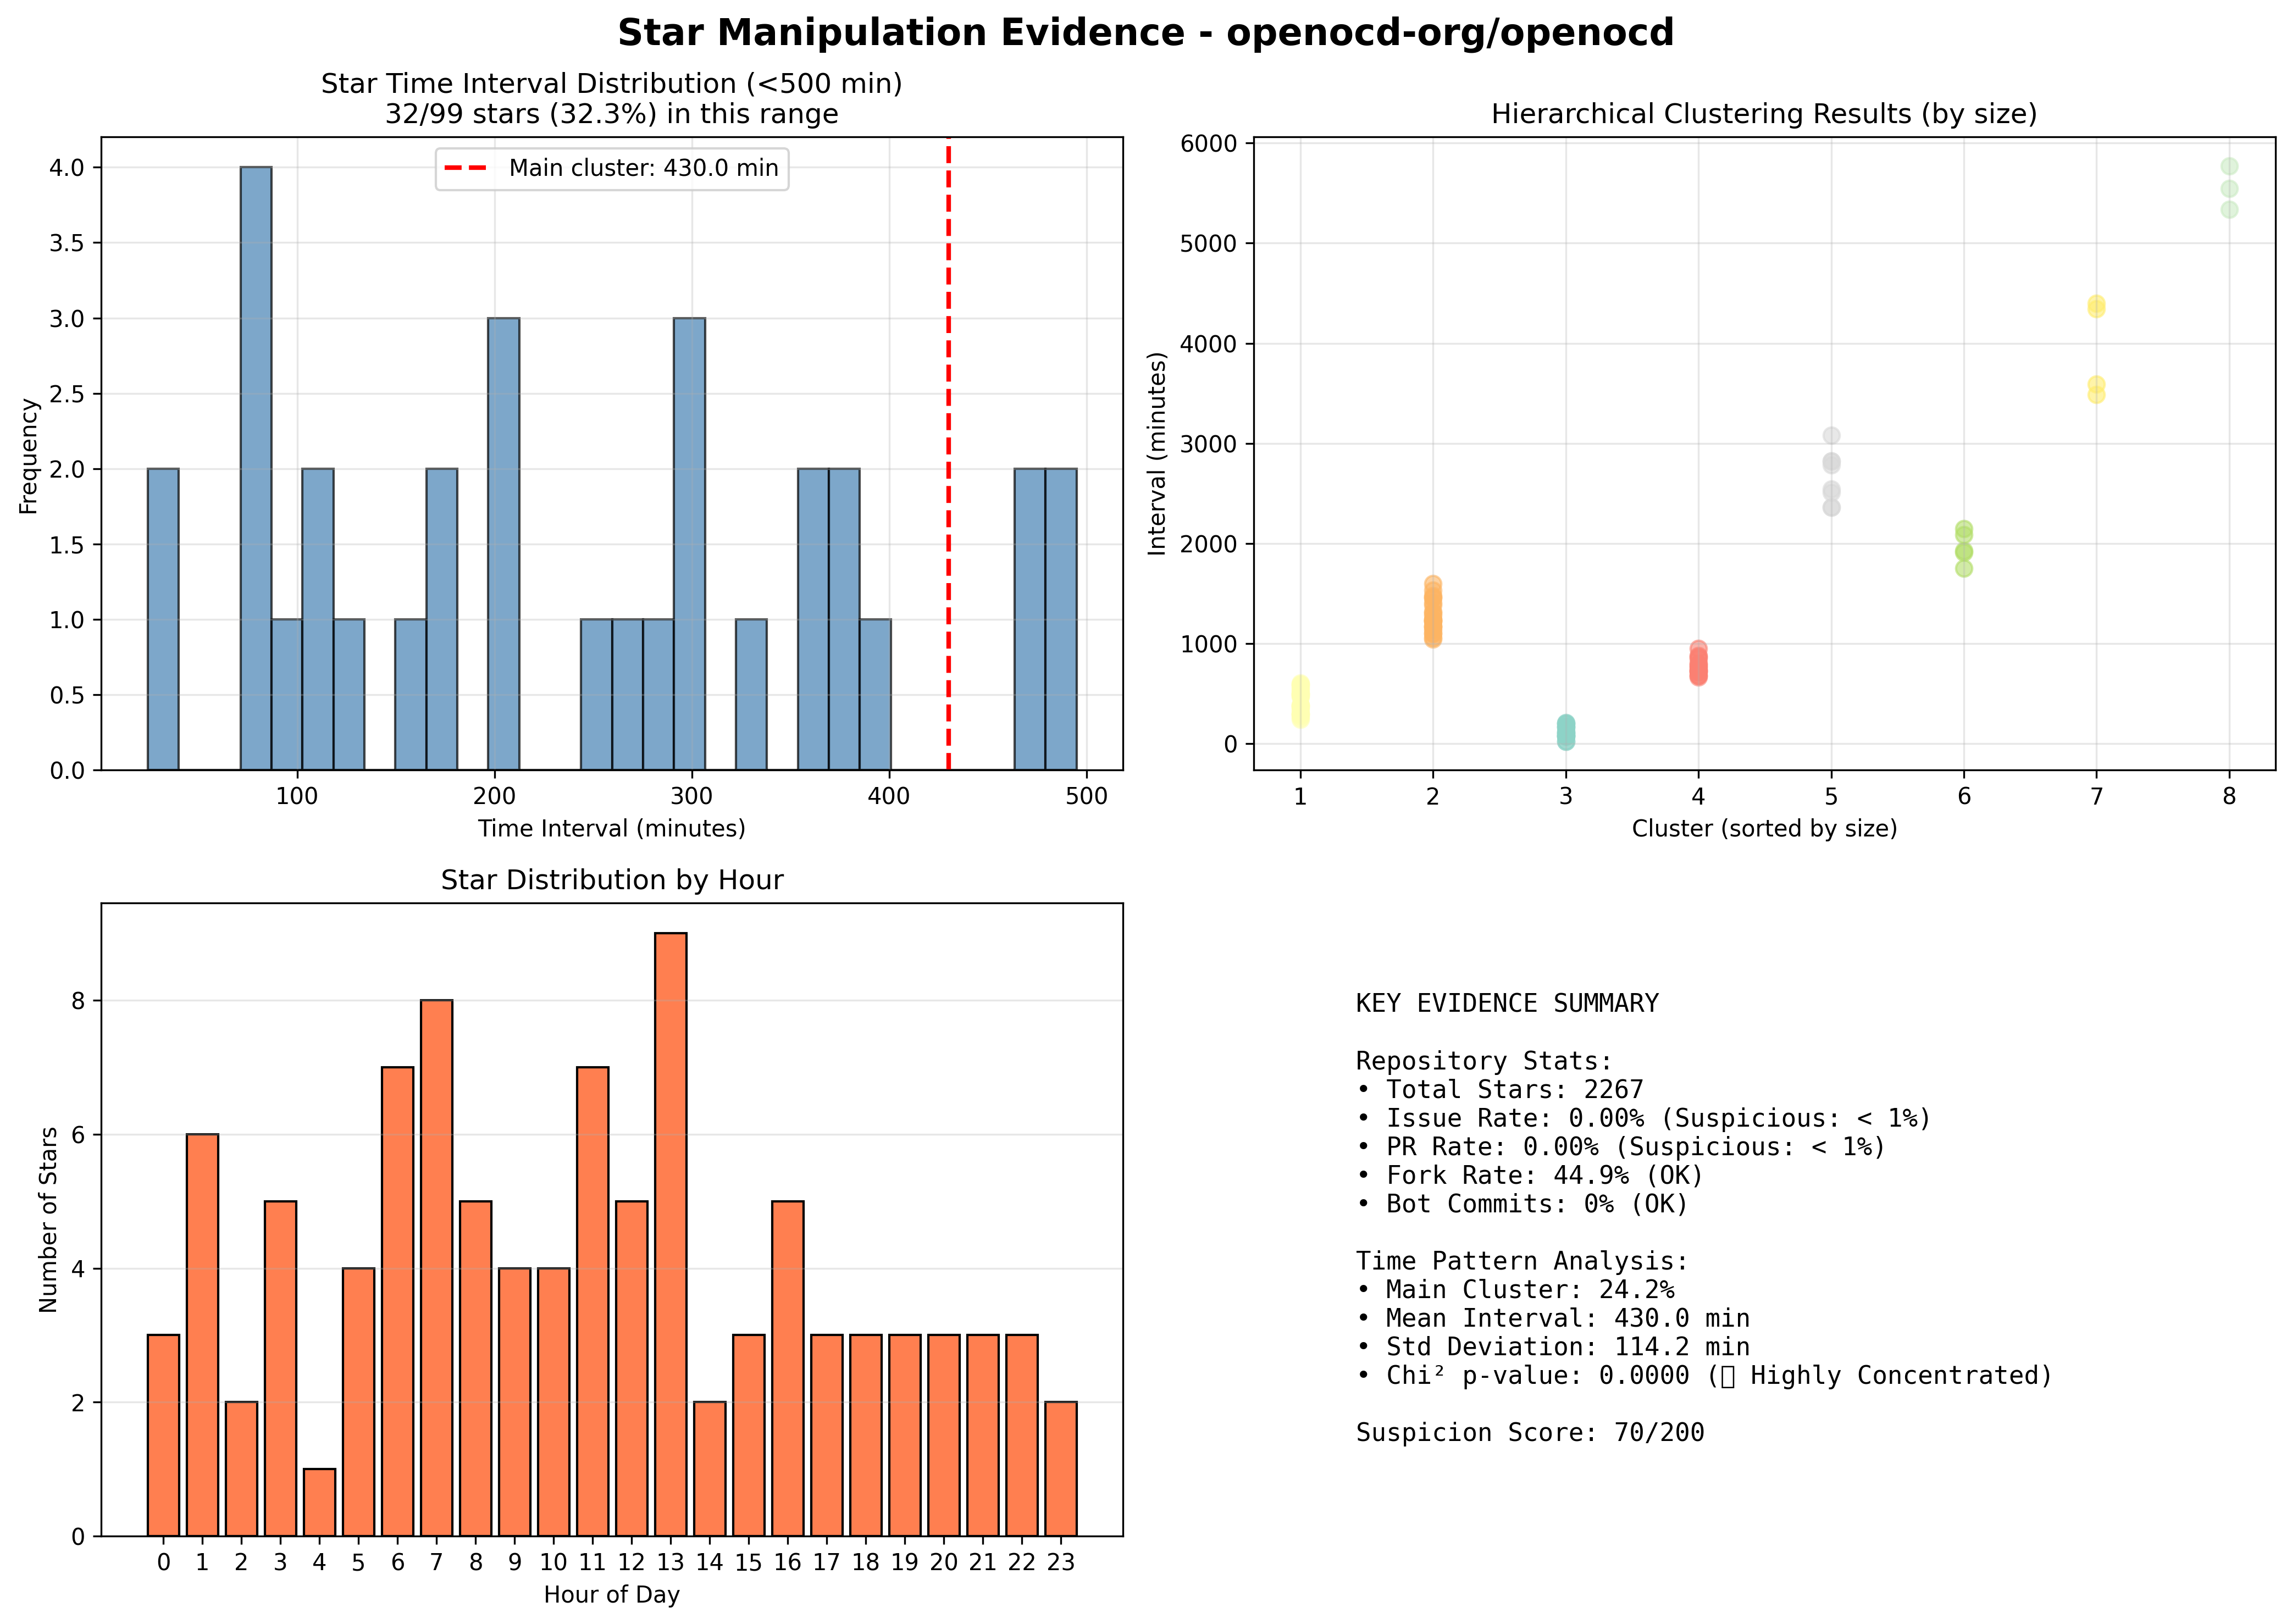Click the "Repository Stats:" line

pos(1484,1060)
